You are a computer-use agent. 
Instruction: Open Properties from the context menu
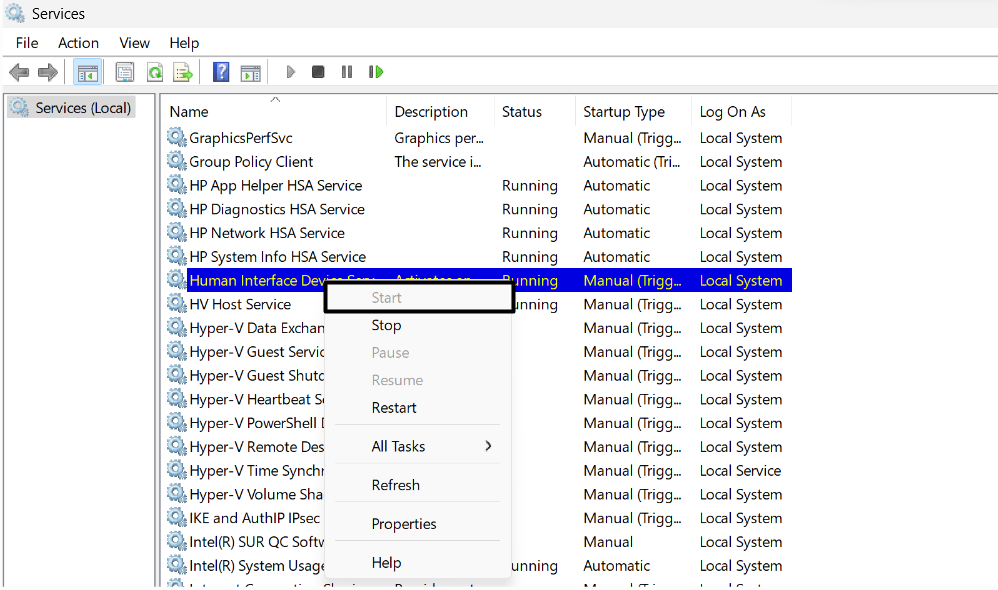click(x=404, y=524)
